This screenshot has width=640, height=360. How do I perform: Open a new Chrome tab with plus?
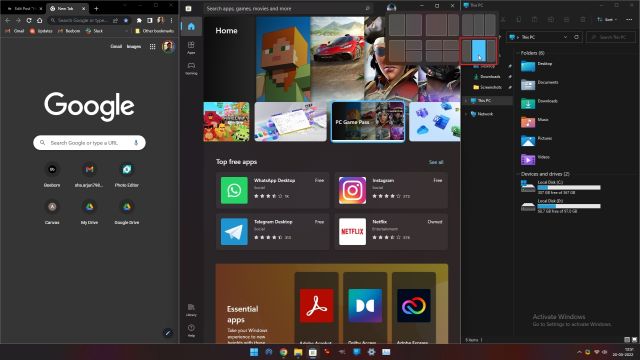(96, 8)
